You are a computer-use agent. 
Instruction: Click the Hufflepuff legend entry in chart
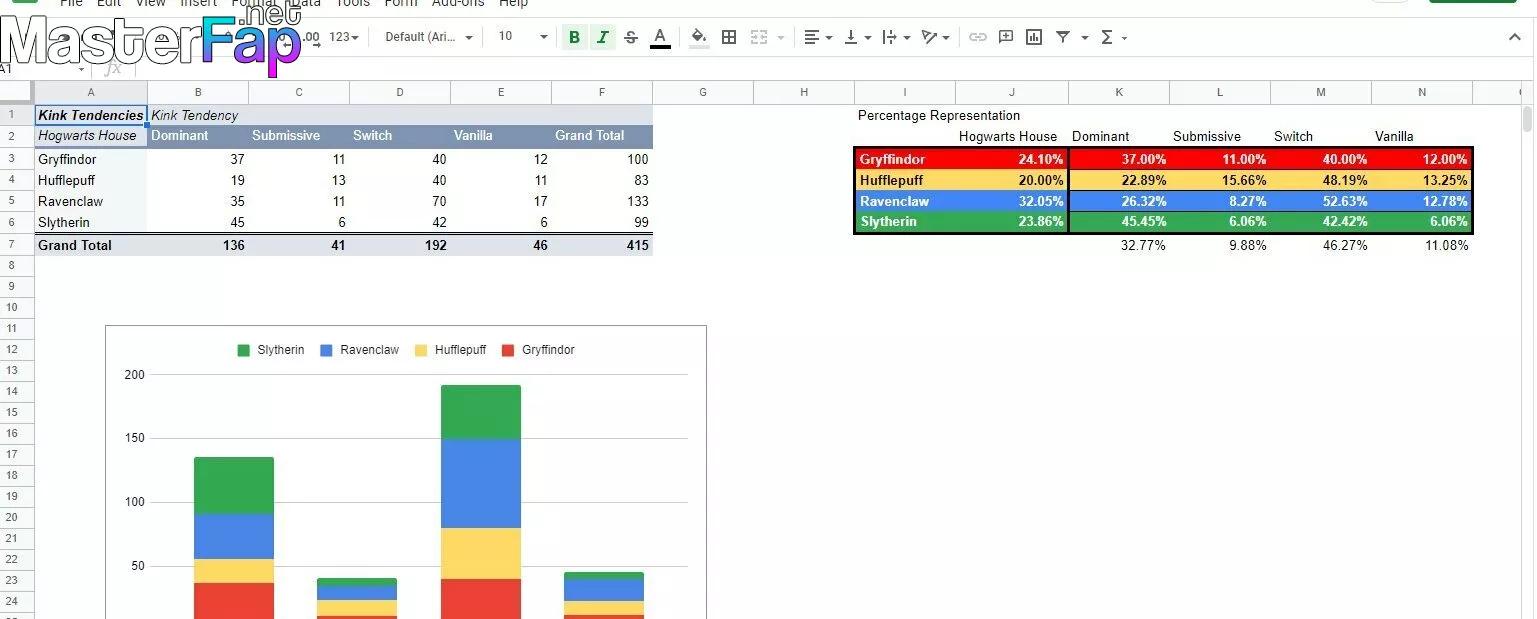(450, 350)
